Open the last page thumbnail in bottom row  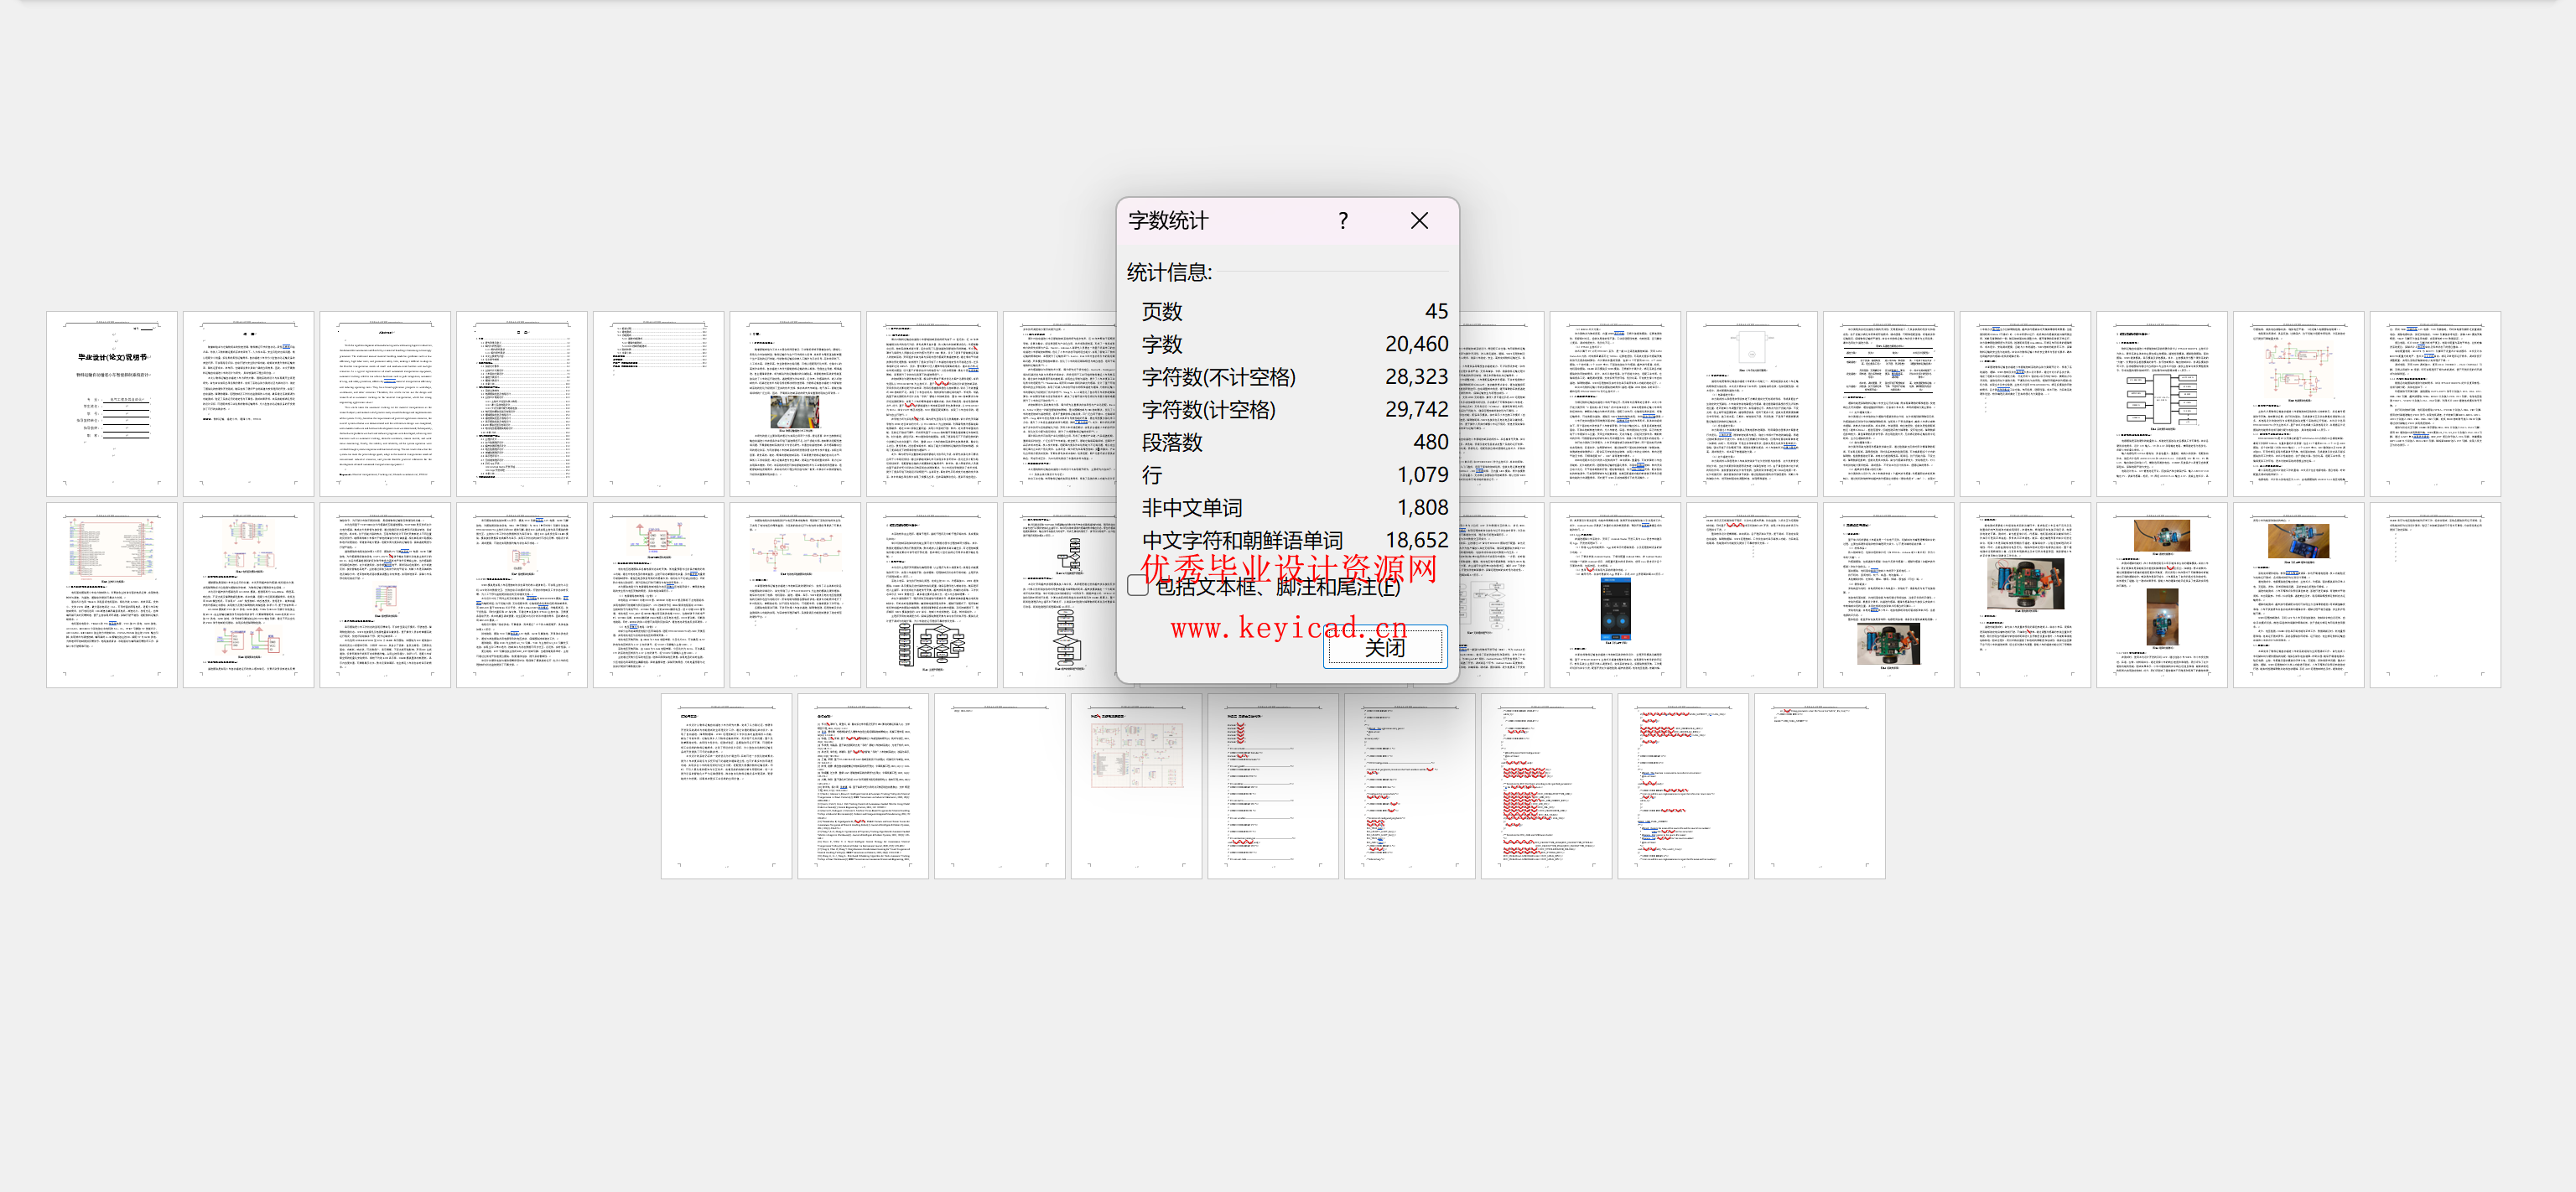pyautogui.click(x=1820, y=786)
